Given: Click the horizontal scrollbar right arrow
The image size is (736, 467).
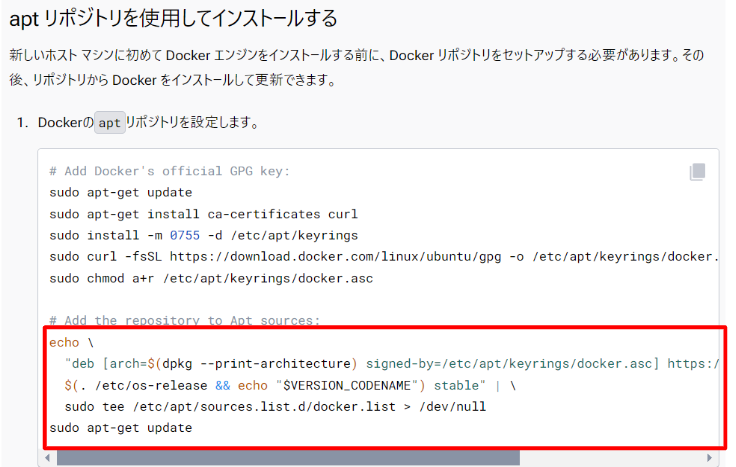Looking at the screenshot, I should [x=709, y=458].
